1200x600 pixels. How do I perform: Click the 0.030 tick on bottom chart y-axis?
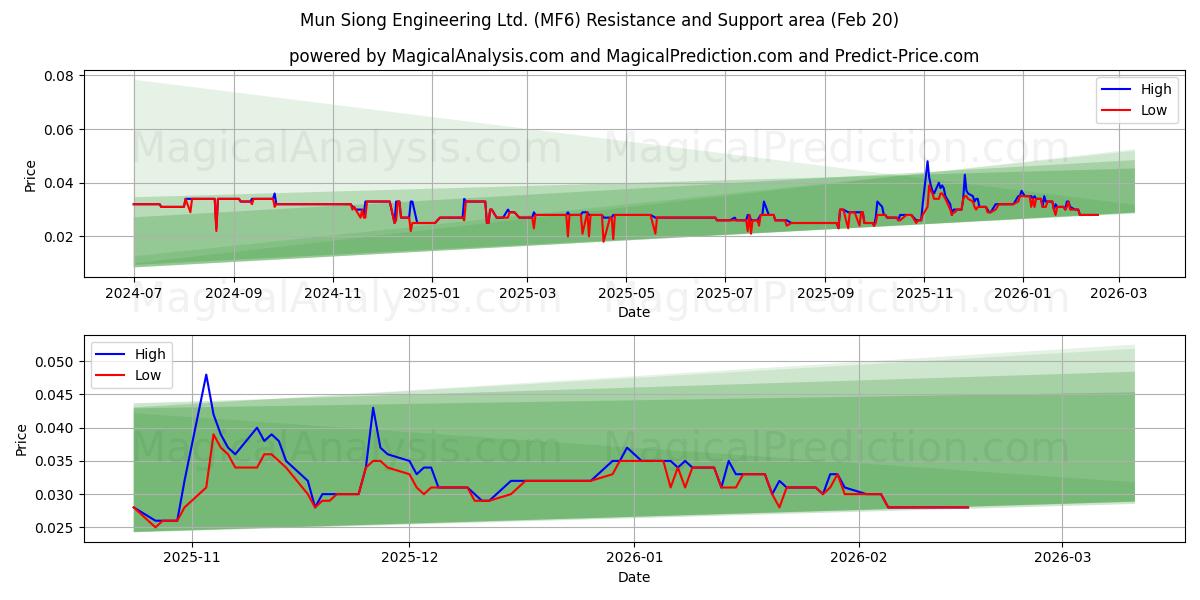point(55,495)
